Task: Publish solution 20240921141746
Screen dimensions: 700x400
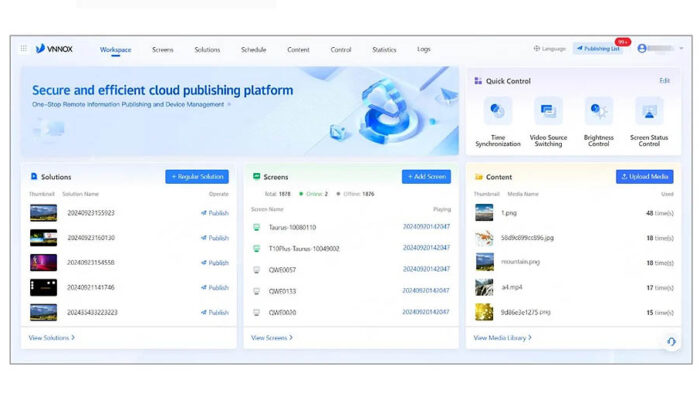Action: (215, 288)
